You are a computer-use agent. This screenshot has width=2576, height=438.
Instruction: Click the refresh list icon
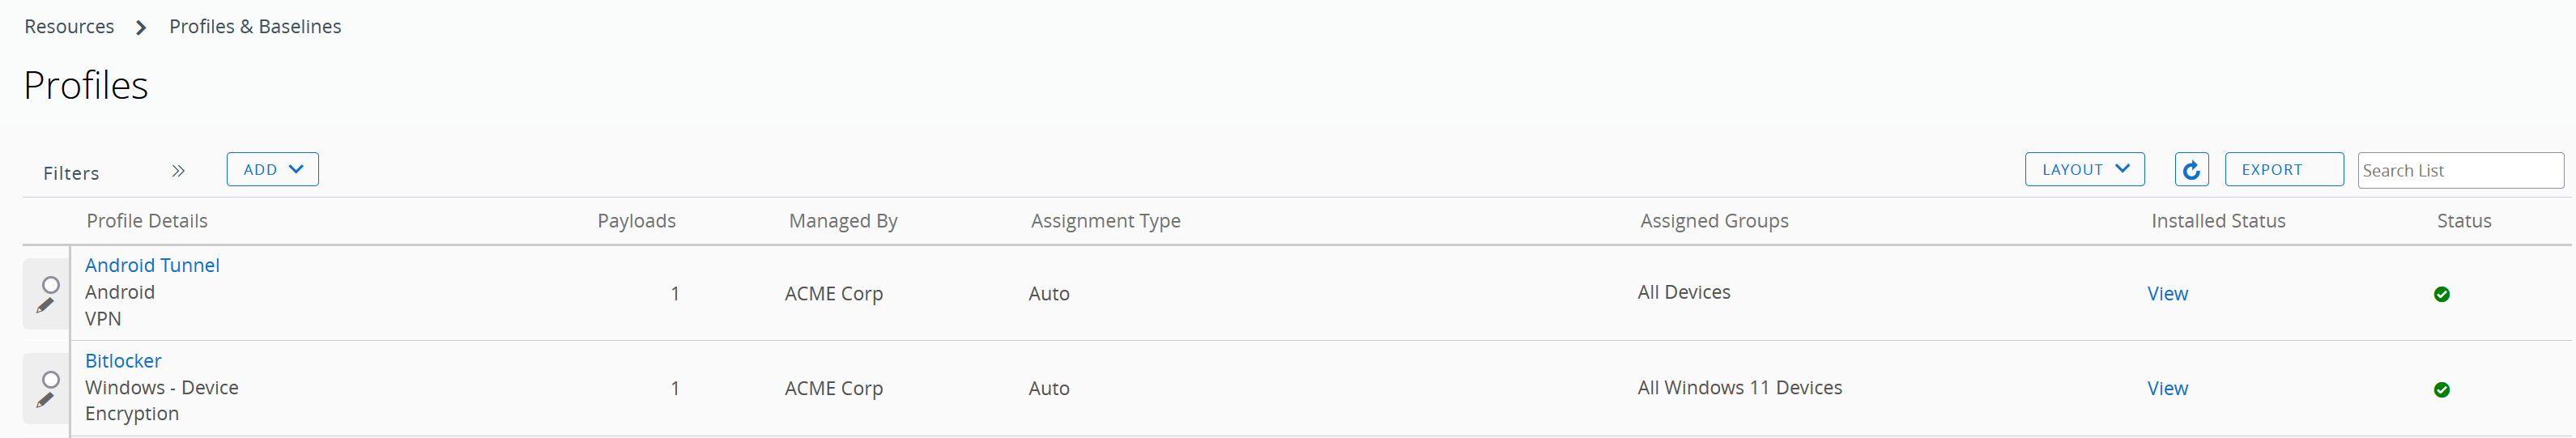click(2191, 170)
